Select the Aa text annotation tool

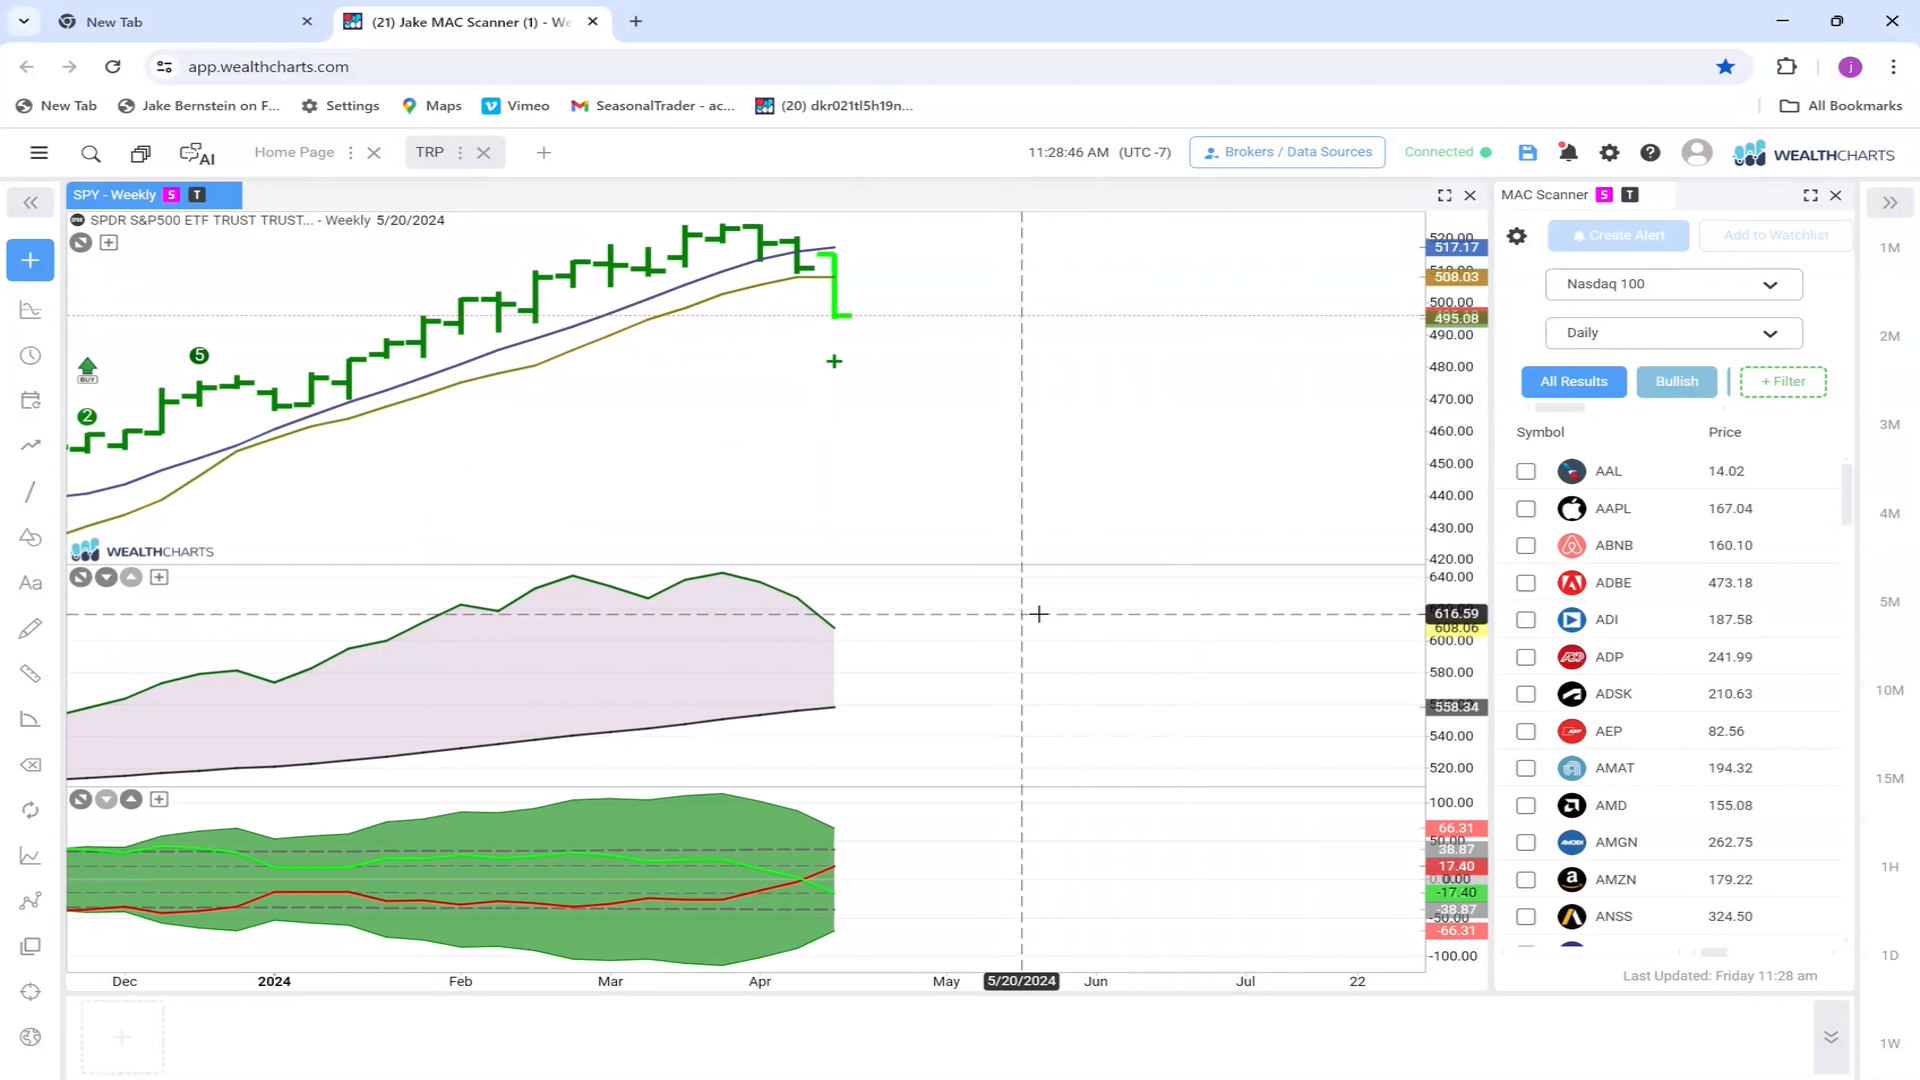click(30, 583)
